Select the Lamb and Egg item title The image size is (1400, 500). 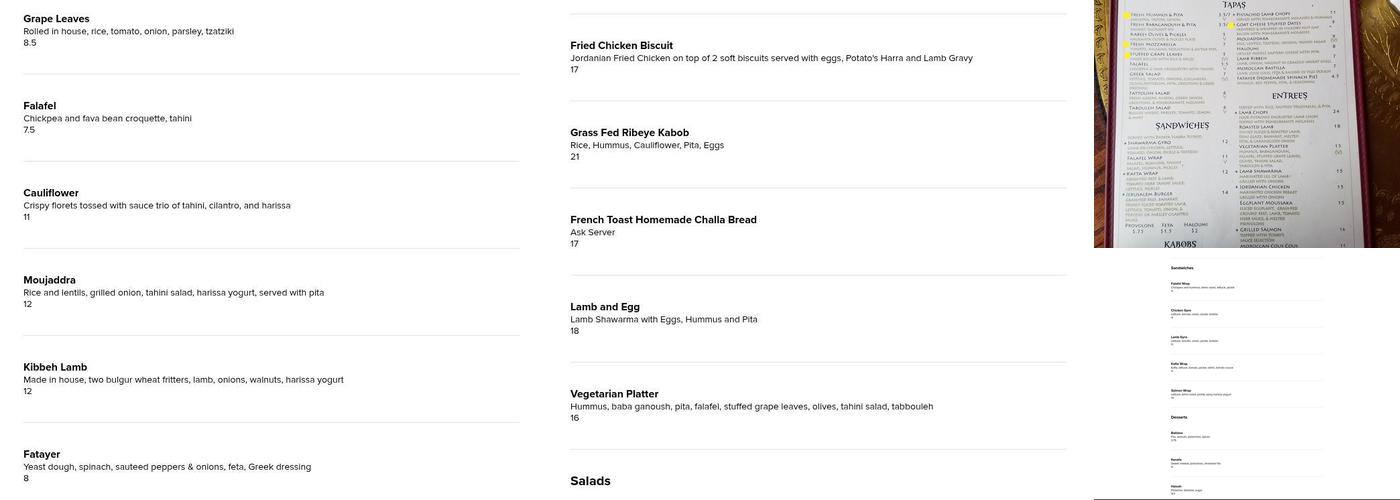pyautogui.click(x=605, y=307)
